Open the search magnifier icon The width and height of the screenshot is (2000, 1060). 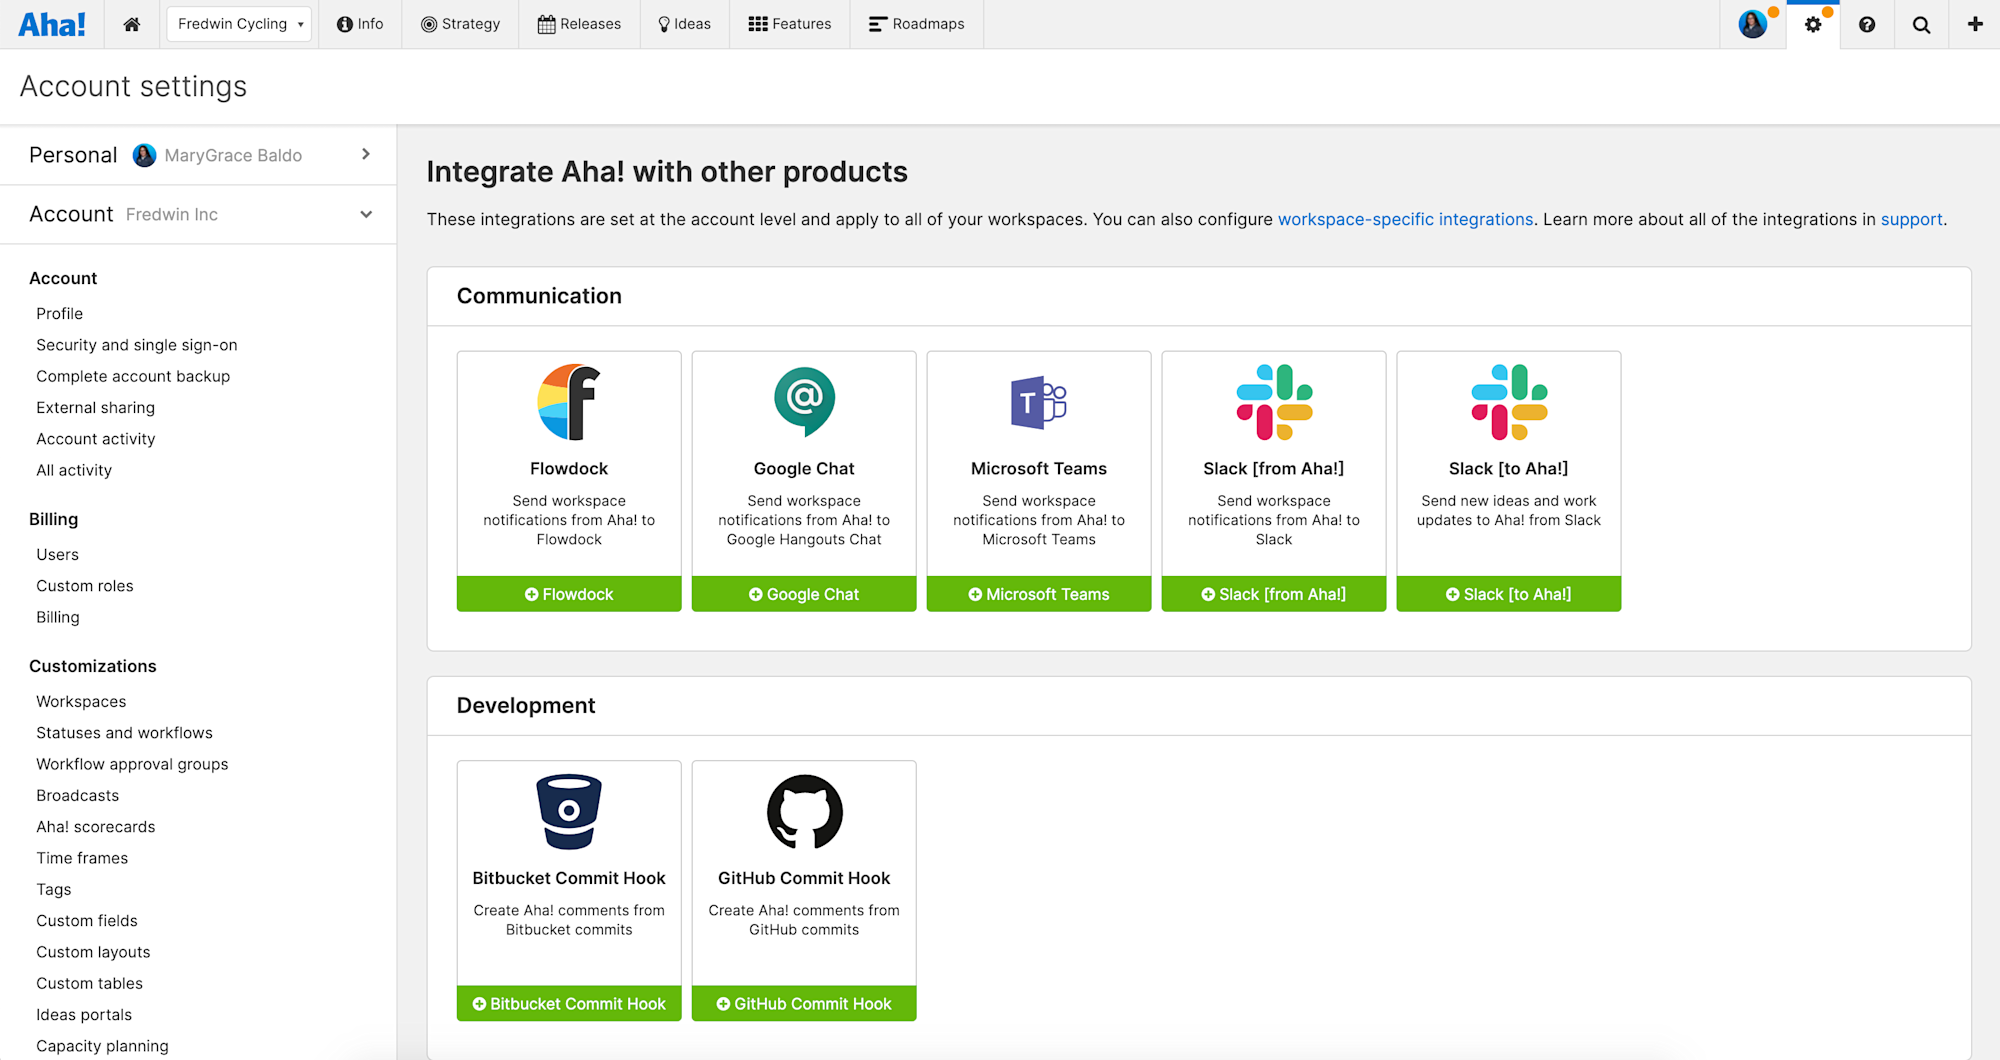tap(1921, 24)
